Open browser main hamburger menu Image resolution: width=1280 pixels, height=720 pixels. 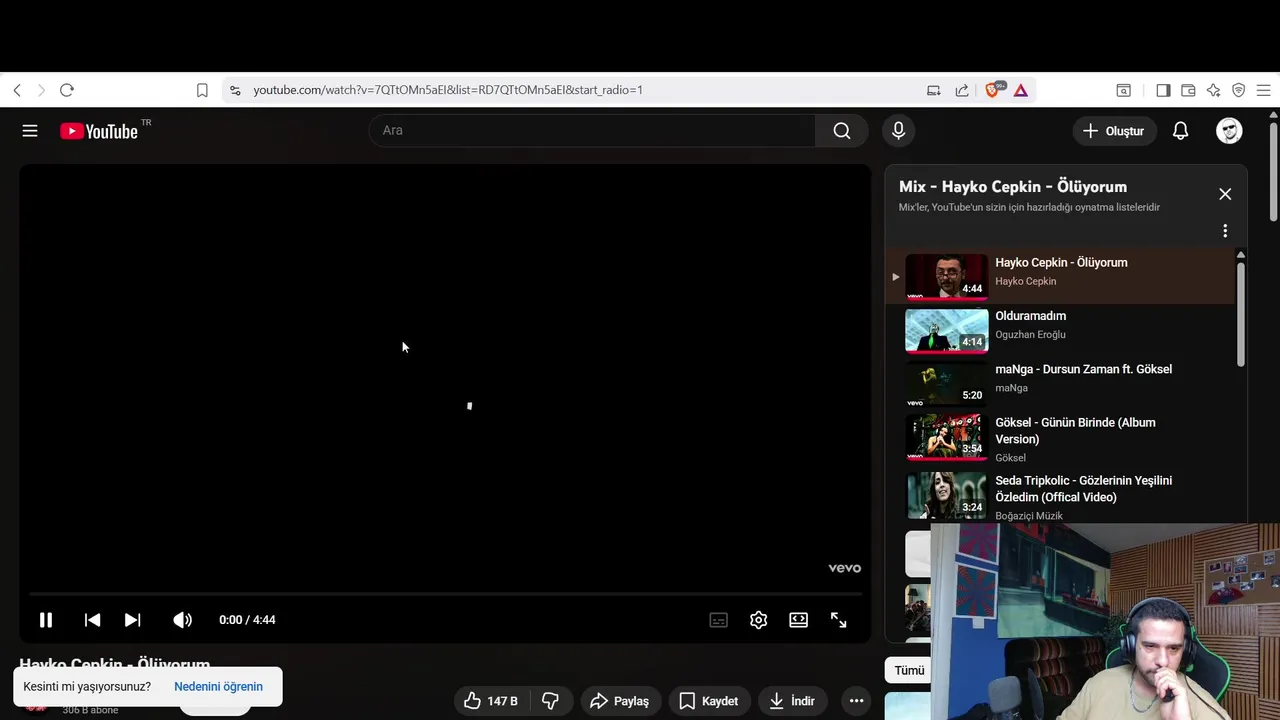(1263, 90)
